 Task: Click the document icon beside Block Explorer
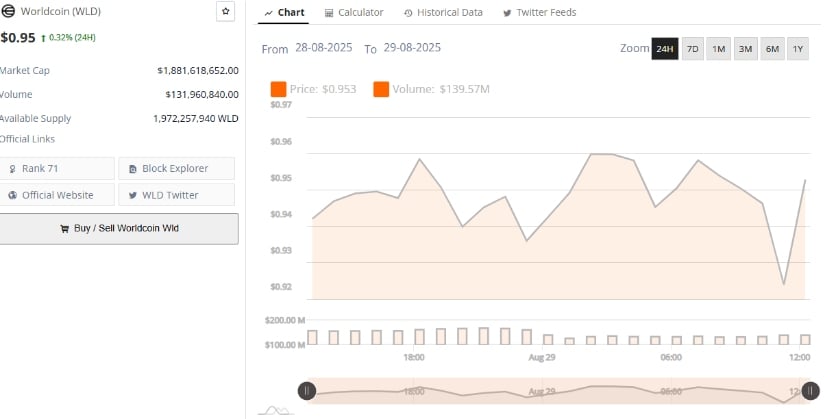click(133, 169)
